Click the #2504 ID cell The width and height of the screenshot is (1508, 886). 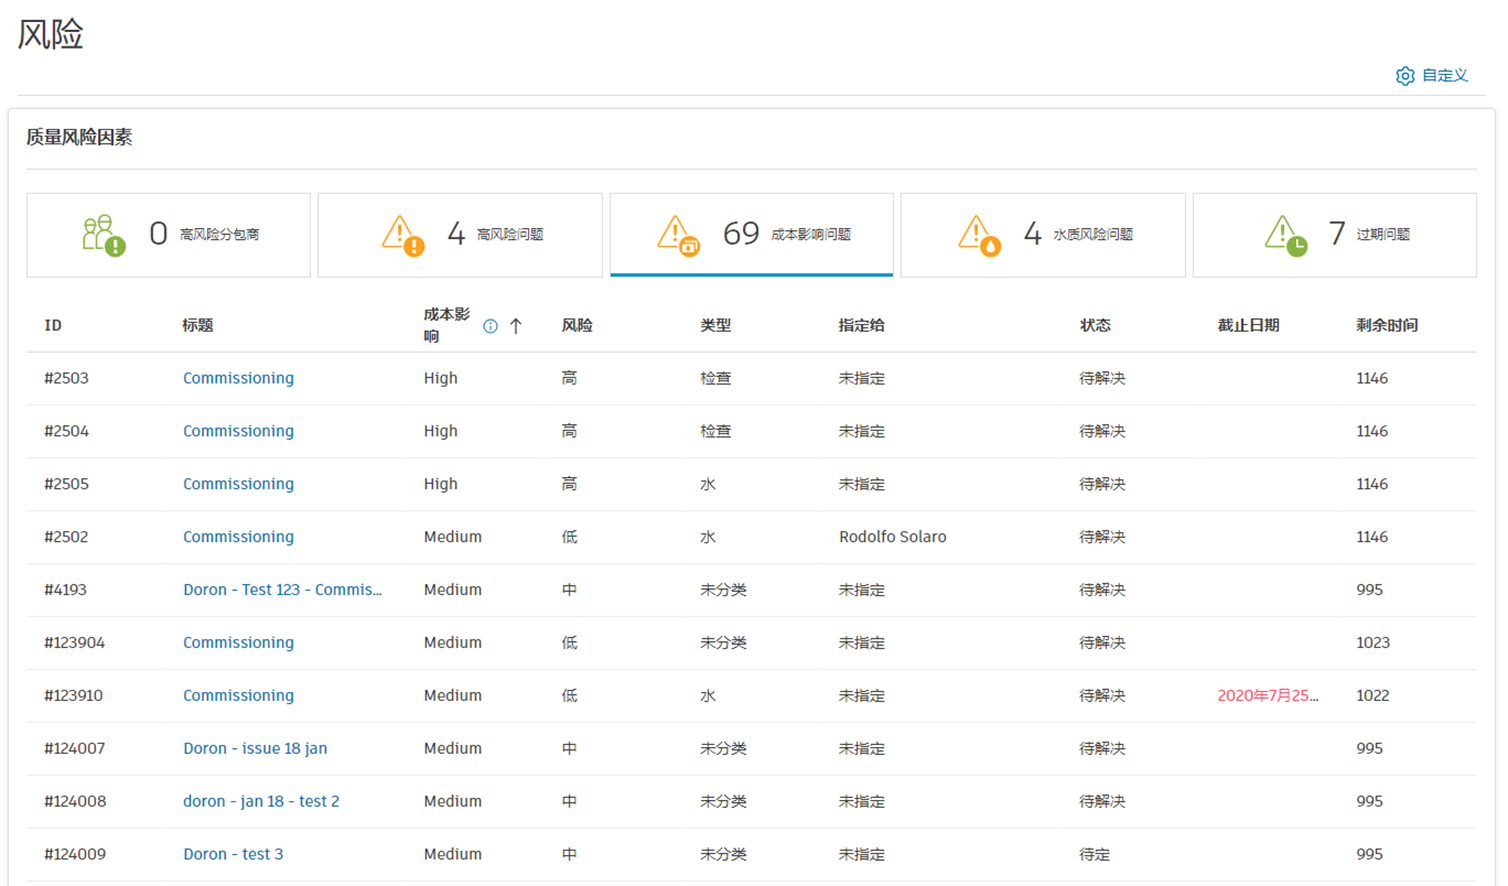tap(66, 431)
